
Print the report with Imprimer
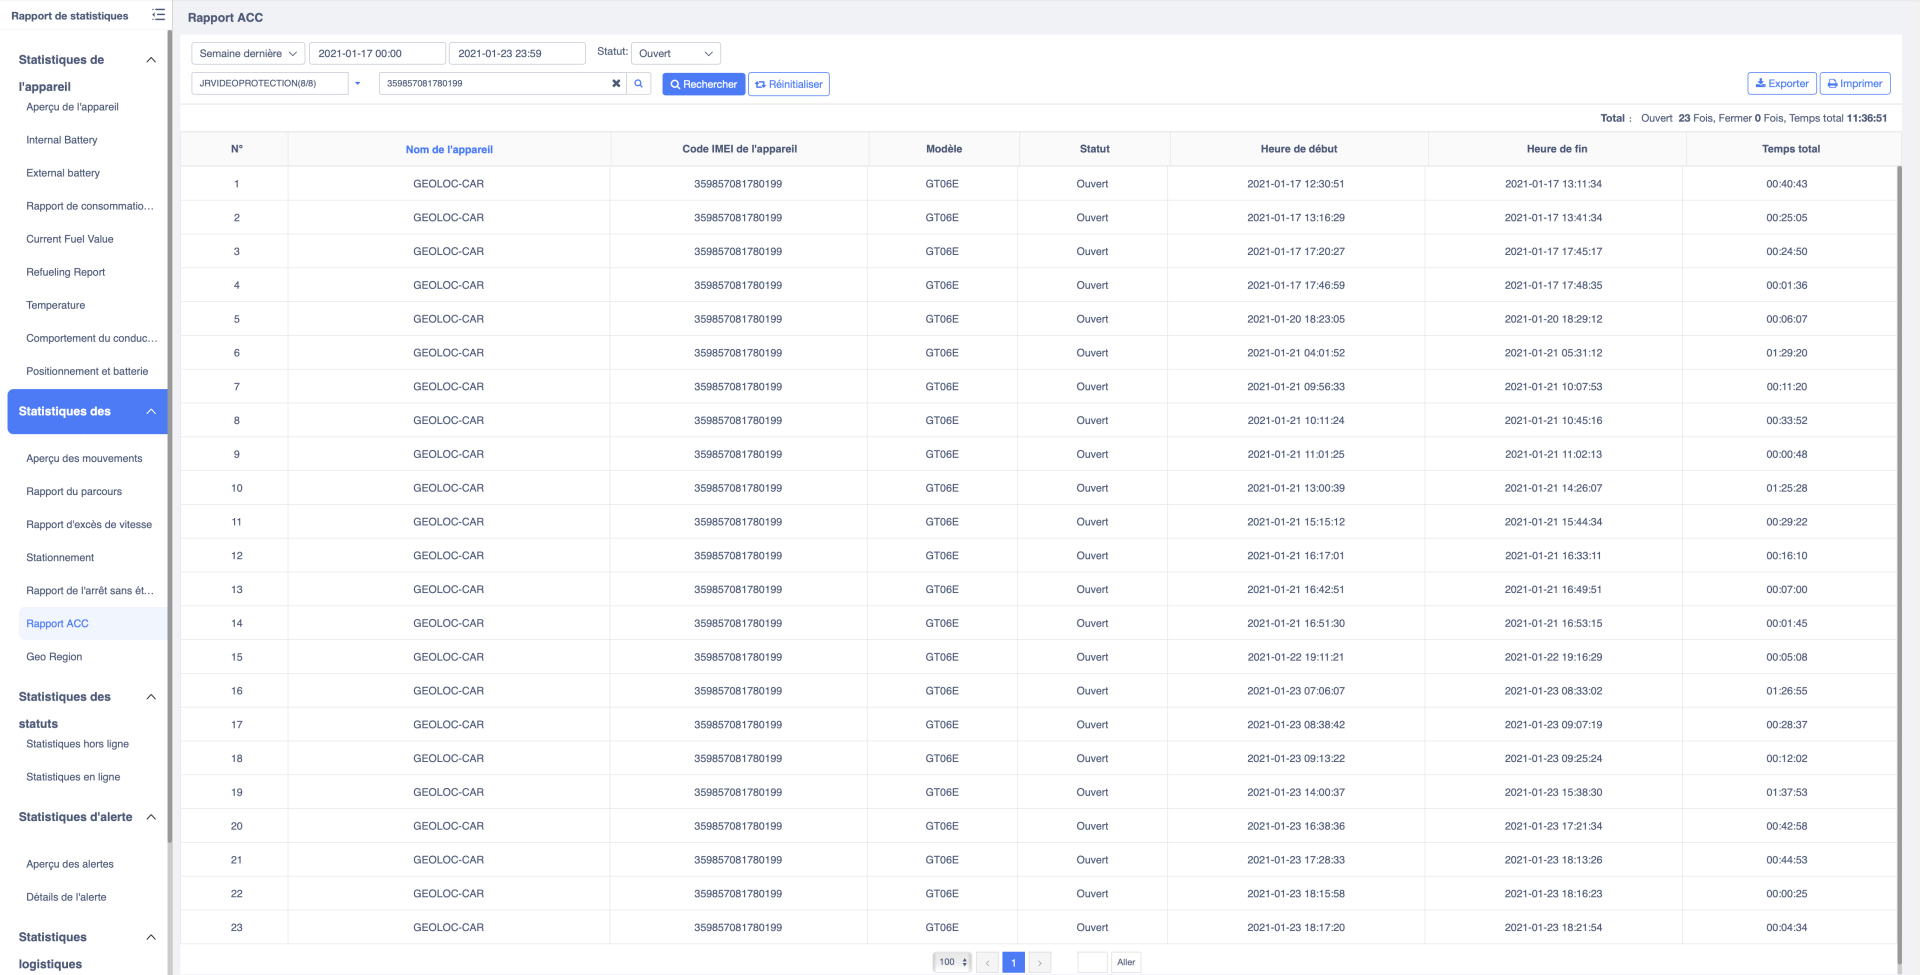[x=1854, y=84]
